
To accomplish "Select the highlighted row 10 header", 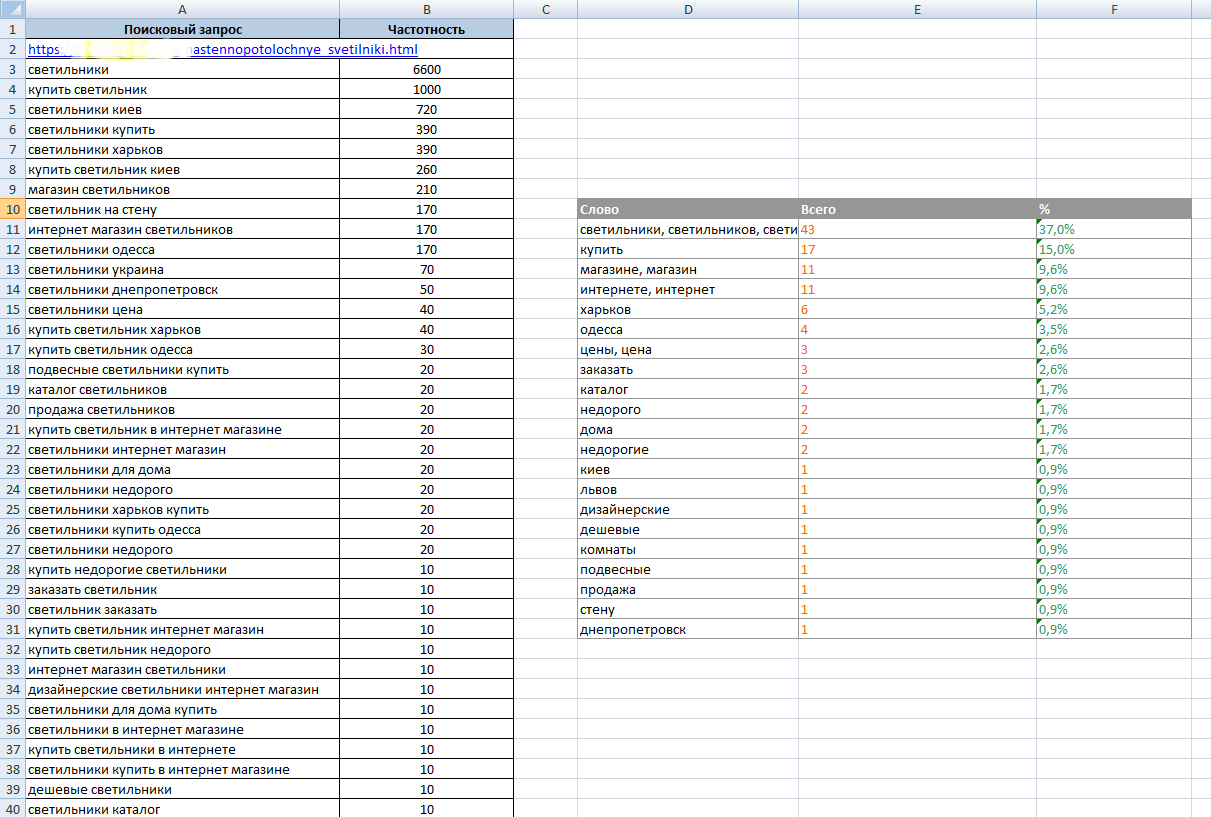I will click(11, 210).
